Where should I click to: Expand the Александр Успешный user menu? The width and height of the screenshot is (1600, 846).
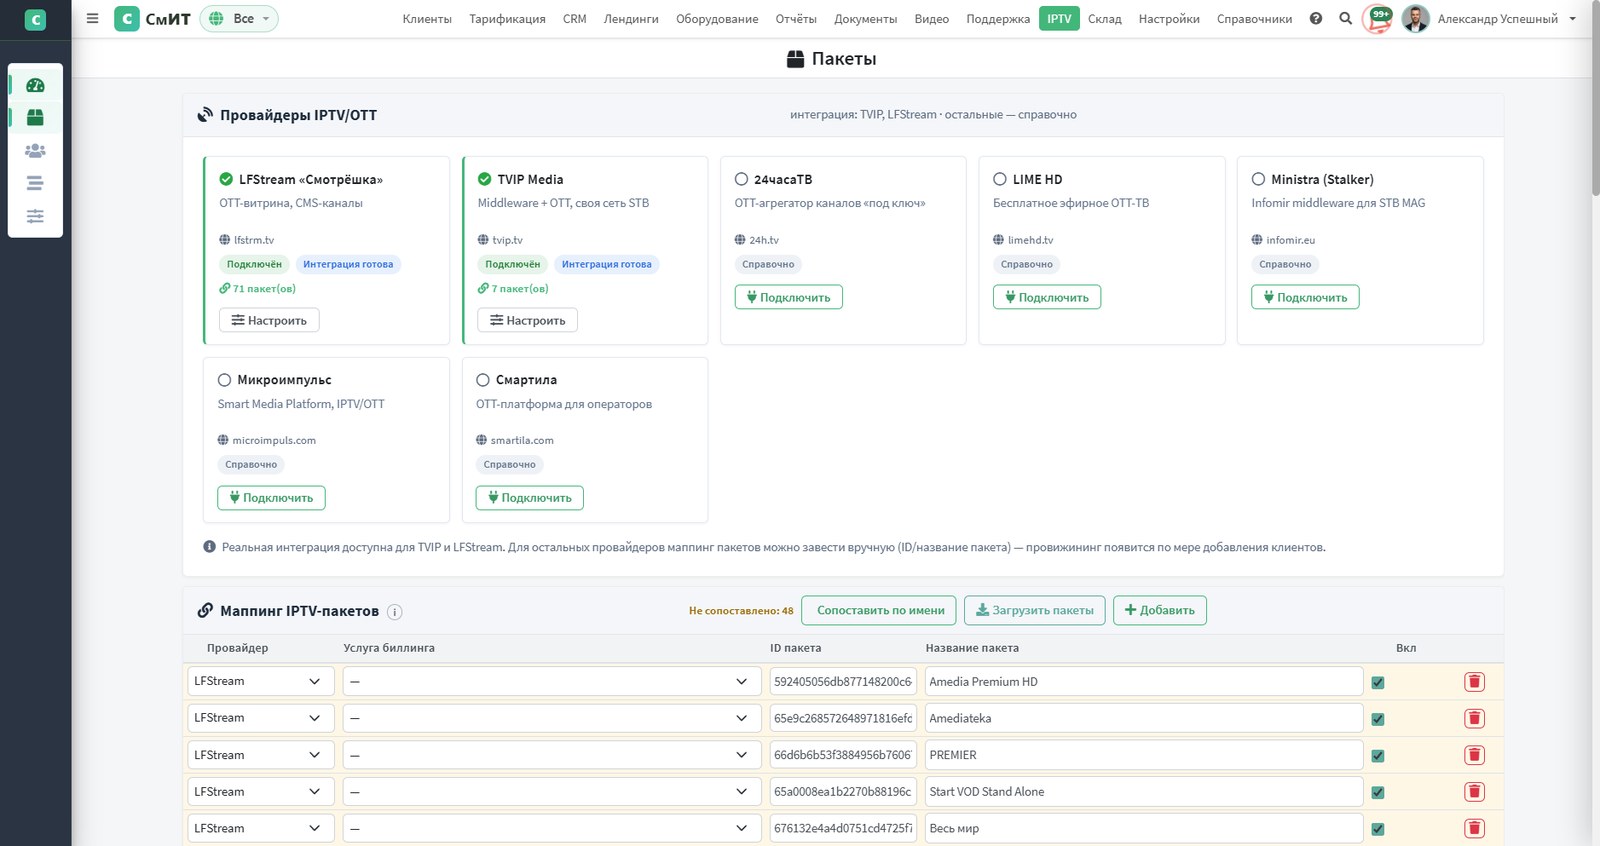1506,19
